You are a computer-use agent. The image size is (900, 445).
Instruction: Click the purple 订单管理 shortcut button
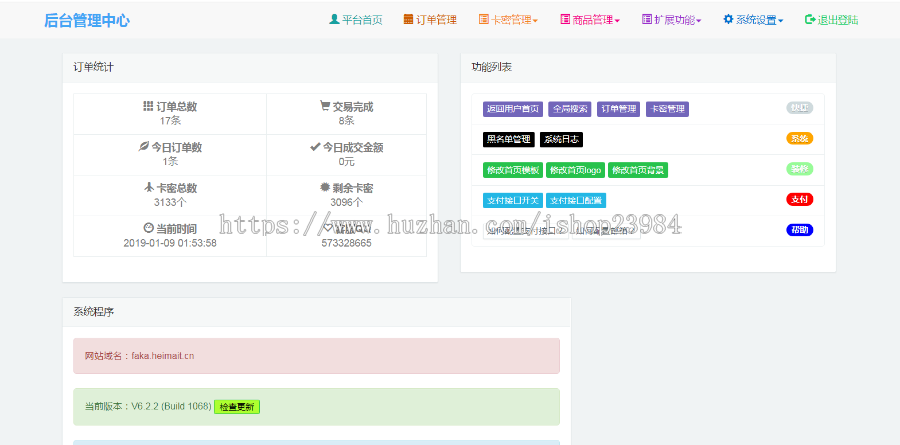(618, 109)
